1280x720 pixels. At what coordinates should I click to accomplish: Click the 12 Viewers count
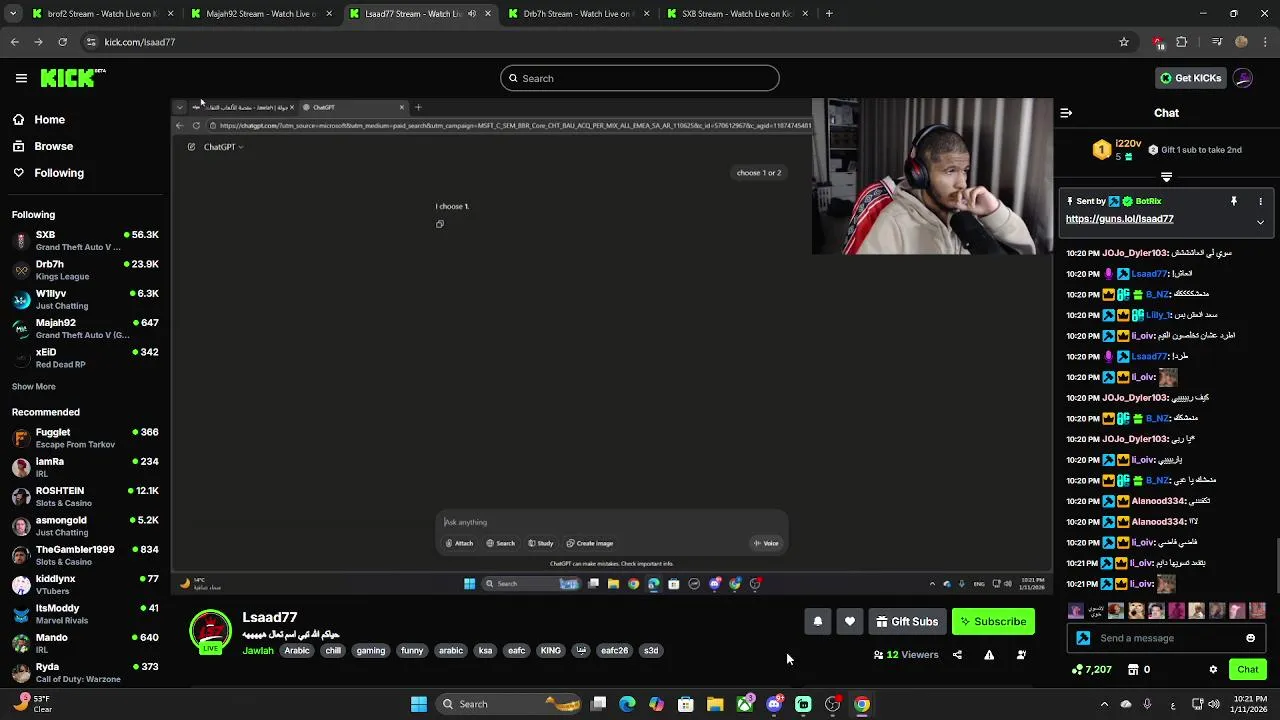(x=906, y=655)
